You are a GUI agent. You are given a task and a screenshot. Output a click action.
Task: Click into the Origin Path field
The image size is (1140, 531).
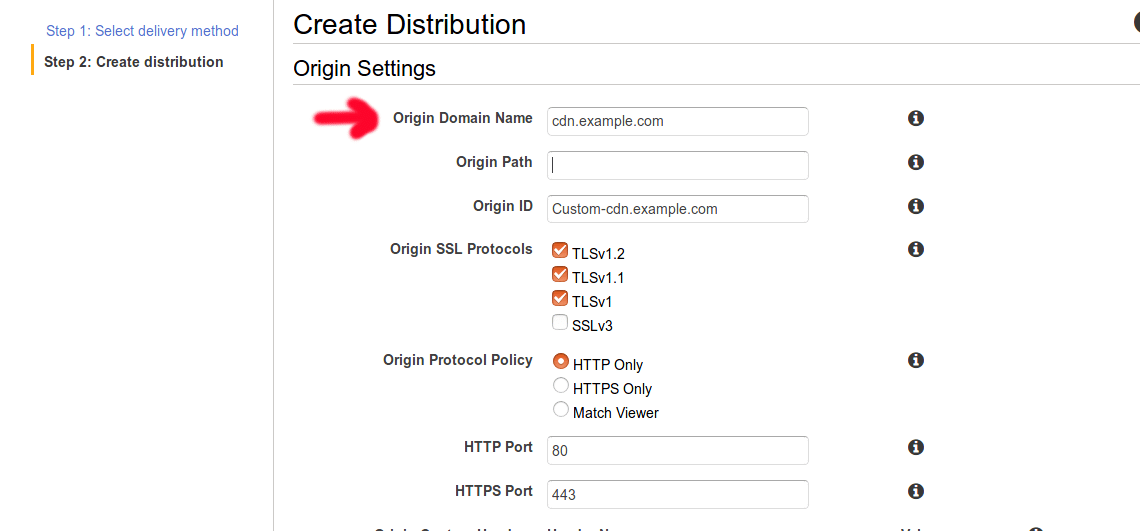[677, 165]
